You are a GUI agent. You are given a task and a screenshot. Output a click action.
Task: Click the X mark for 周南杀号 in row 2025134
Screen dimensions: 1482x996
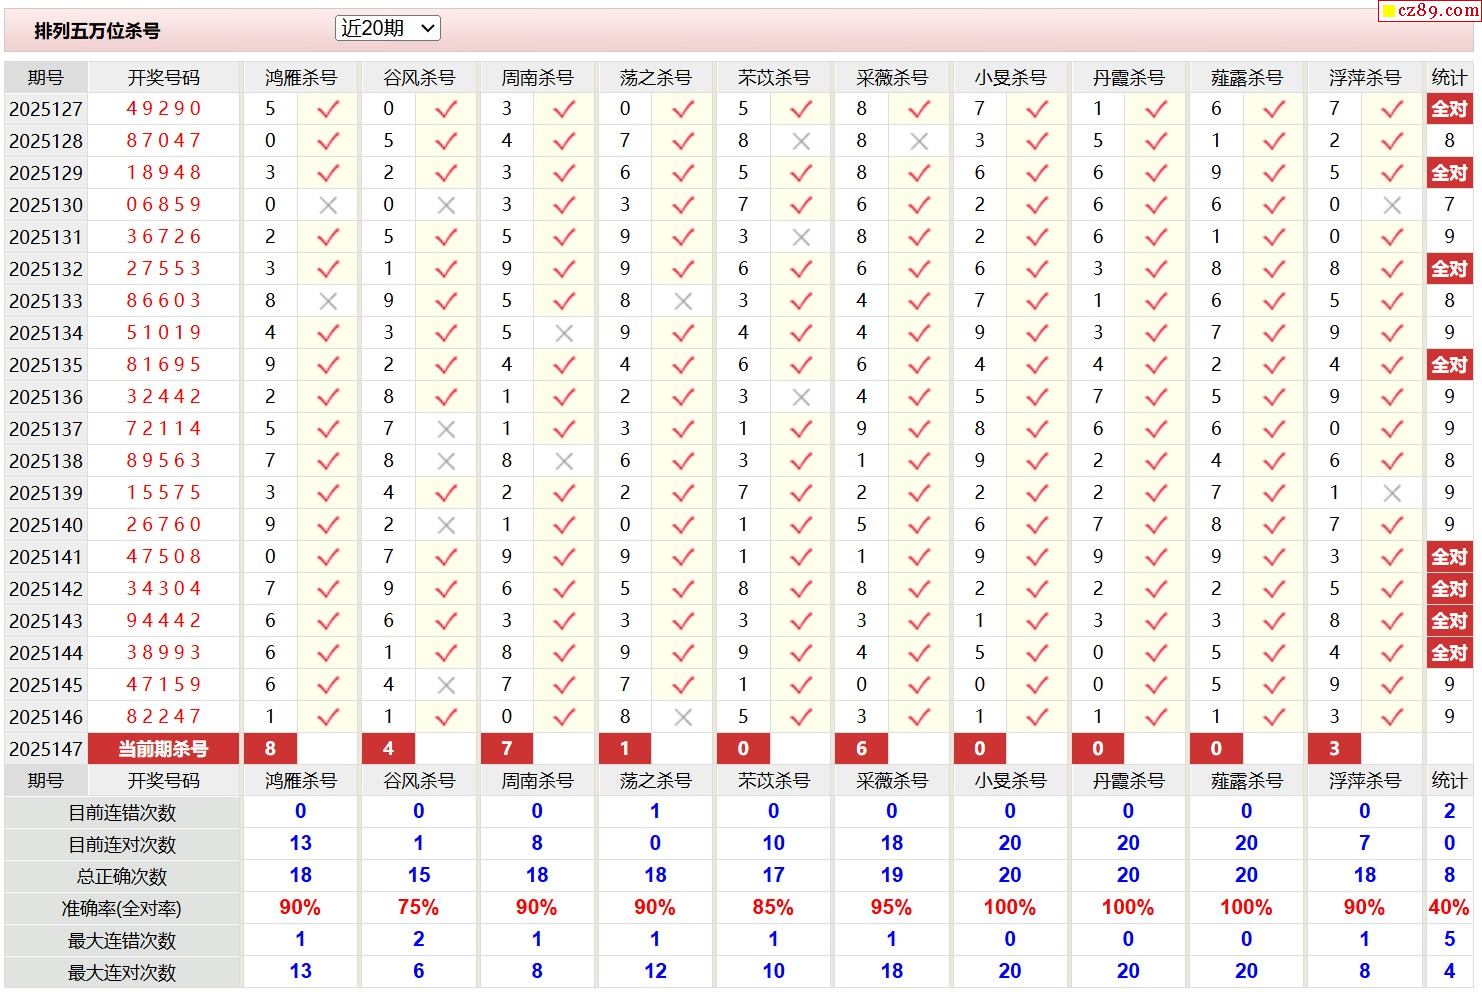[x=564, y=333]
